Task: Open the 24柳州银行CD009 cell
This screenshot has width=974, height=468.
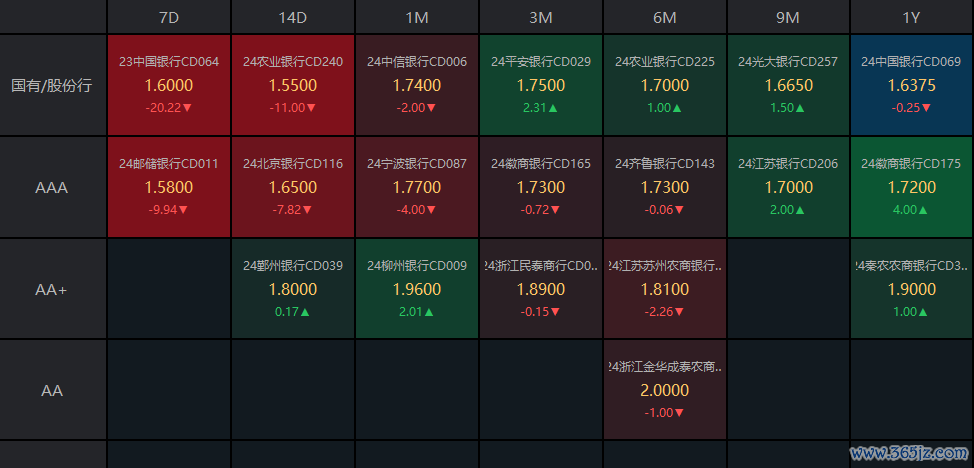Action: point(417,289)
